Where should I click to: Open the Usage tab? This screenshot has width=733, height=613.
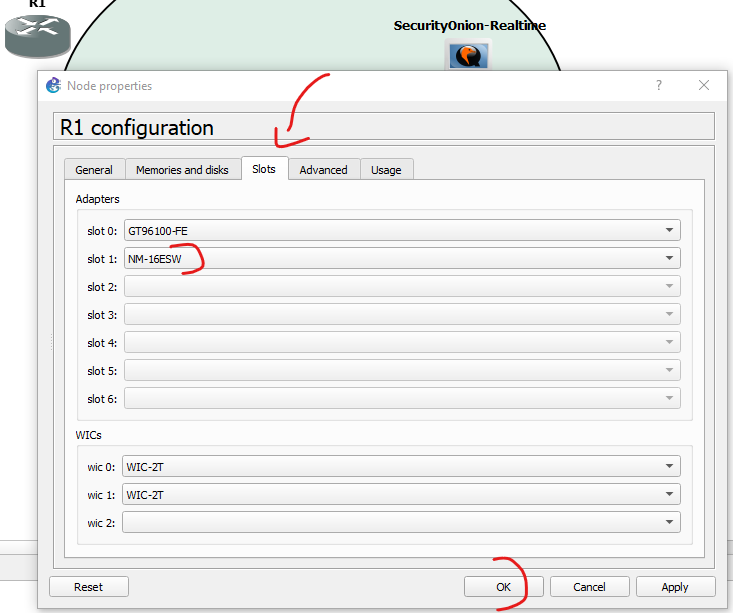[386, 170]
